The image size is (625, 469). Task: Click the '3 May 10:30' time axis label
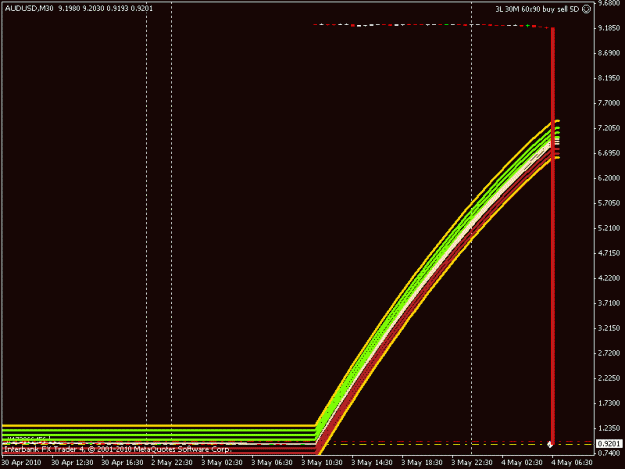322,463
